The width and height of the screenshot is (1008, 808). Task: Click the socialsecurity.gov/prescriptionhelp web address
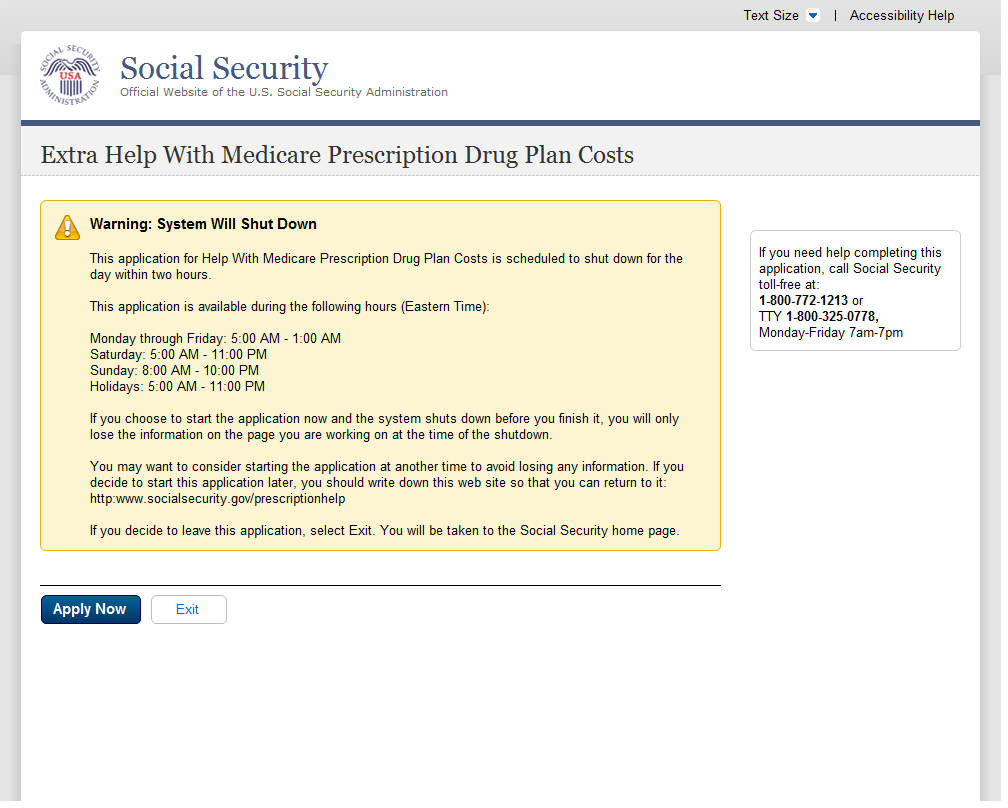[217, 498]
